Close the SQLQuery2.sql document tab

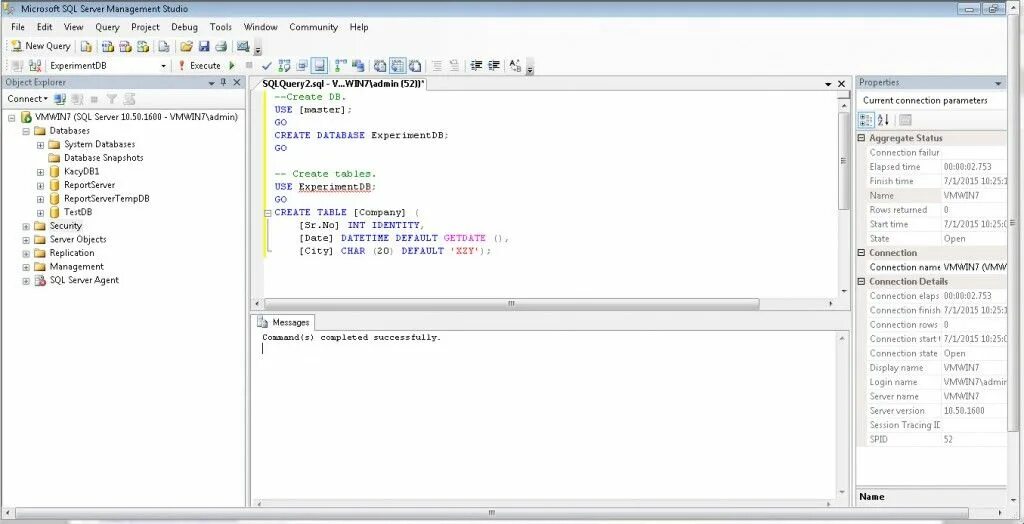click(x=841, y=84)
